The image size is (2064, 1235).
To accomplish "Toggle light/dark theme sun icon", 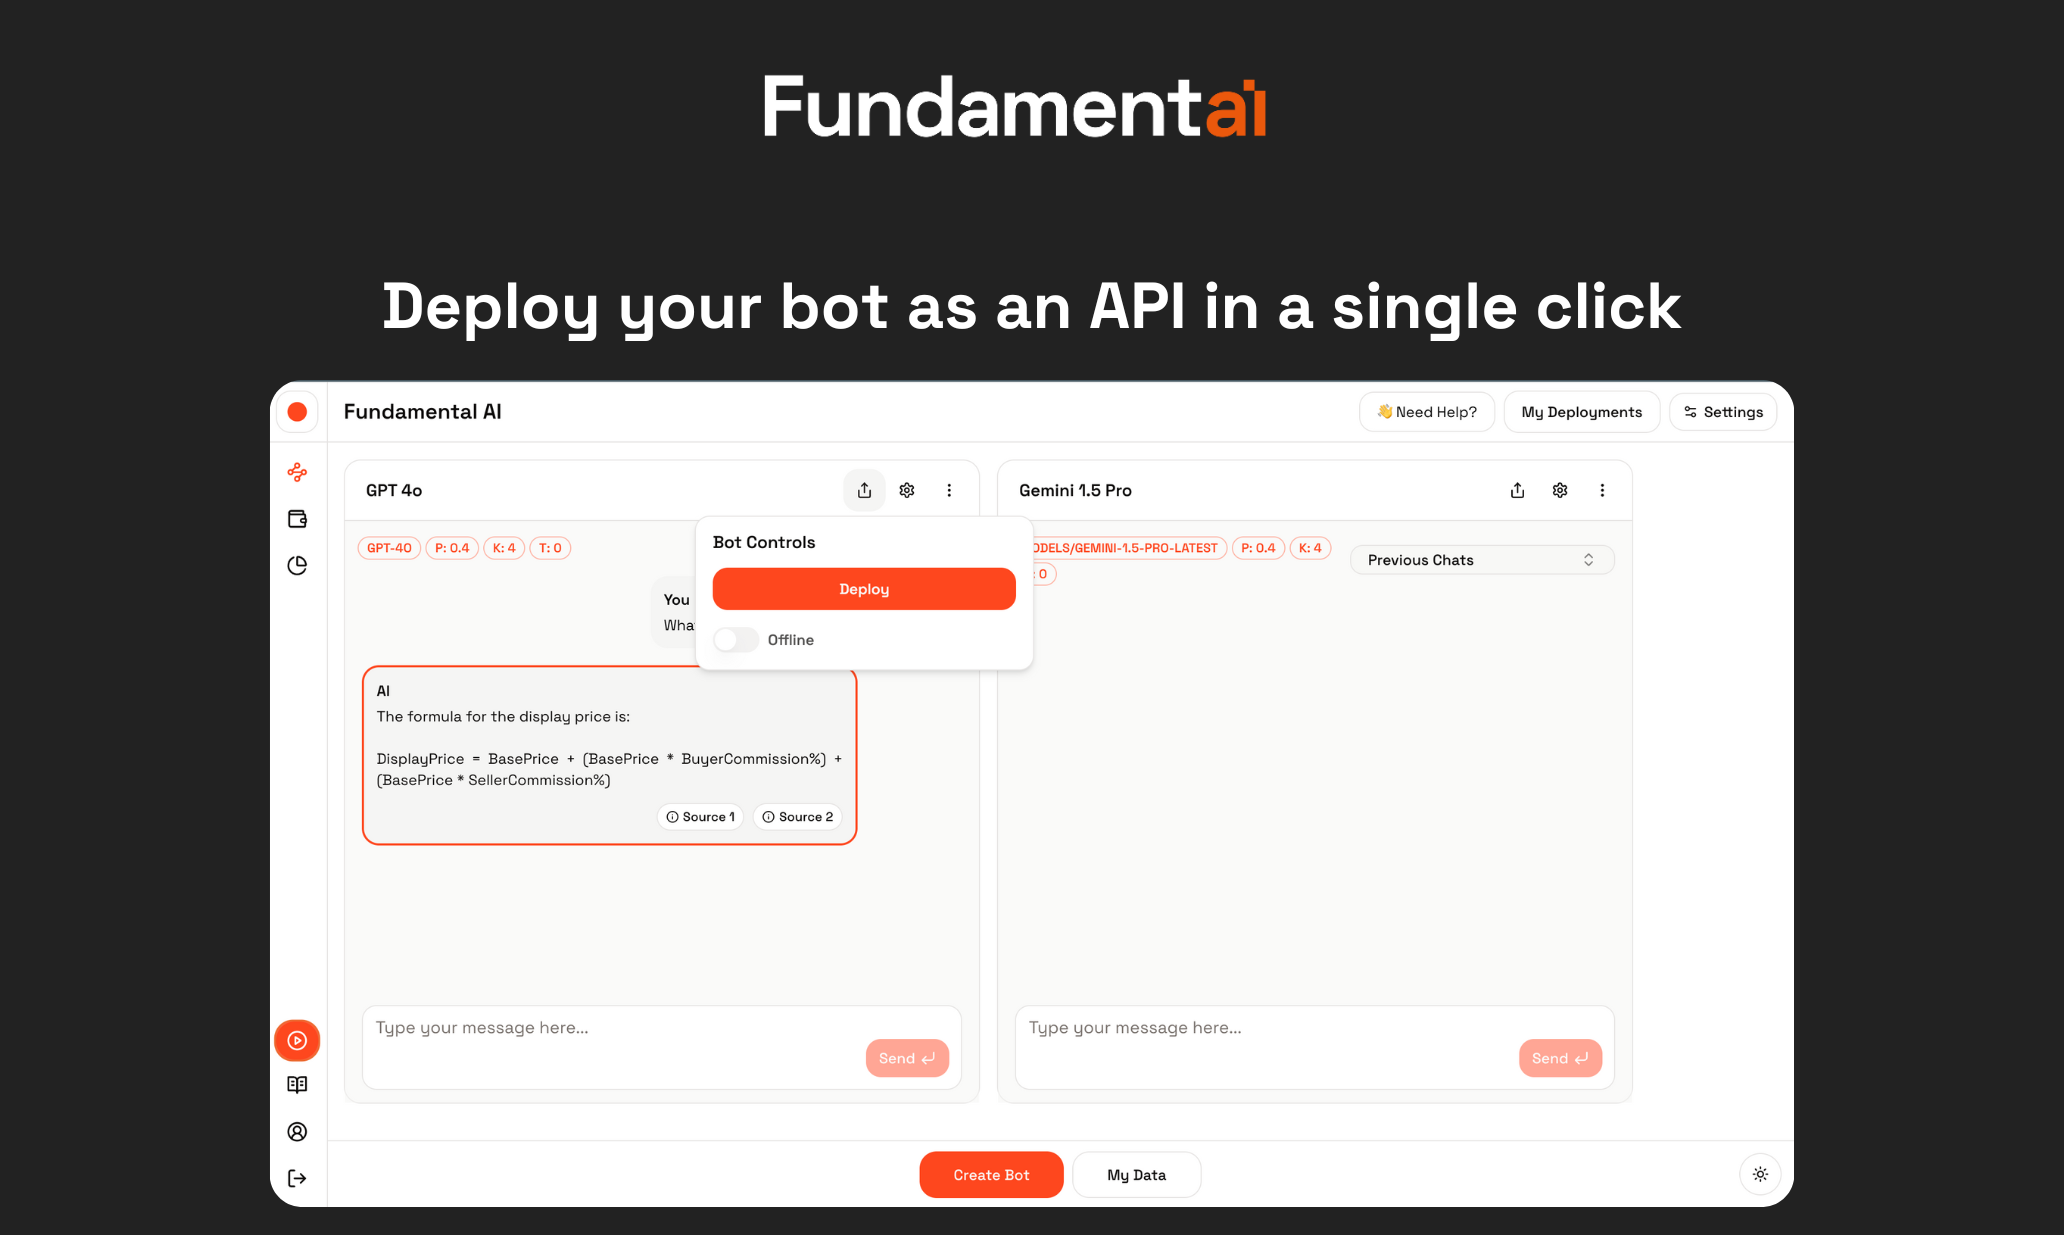I will tap(1760, 1175).
